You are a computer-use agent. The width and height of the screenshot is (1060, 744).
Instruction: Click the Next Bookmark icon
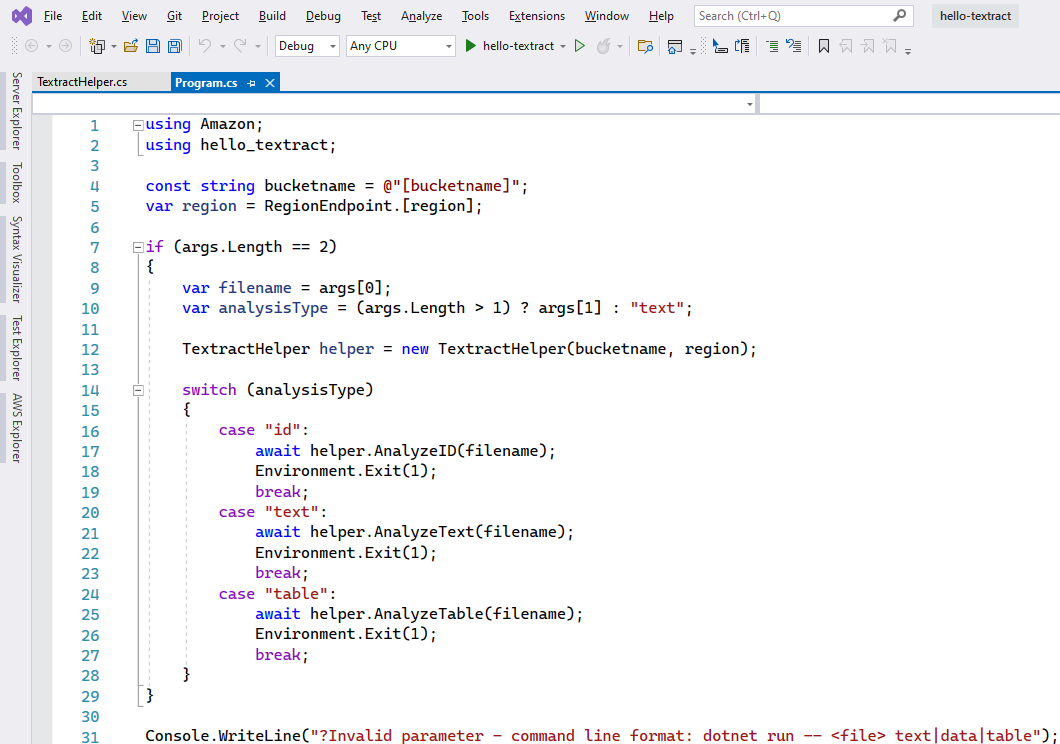point(868,46)
